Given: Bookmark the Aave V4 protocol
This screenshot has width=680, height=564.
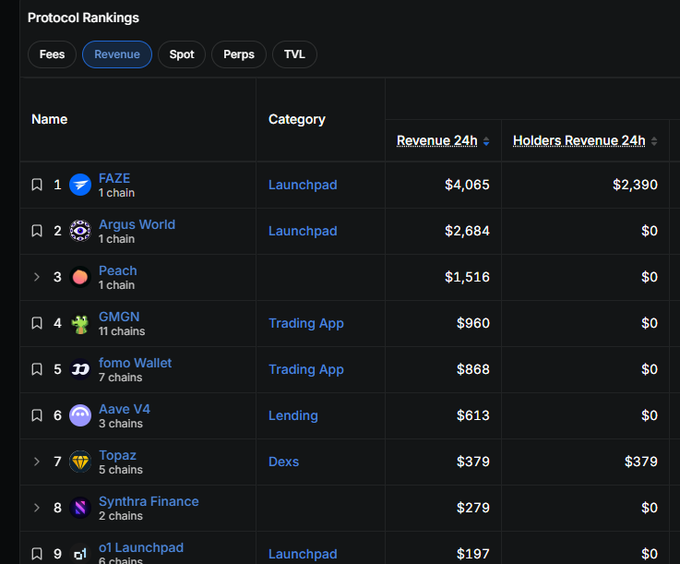Looking at the screenshot, I should tap(37, 415).
